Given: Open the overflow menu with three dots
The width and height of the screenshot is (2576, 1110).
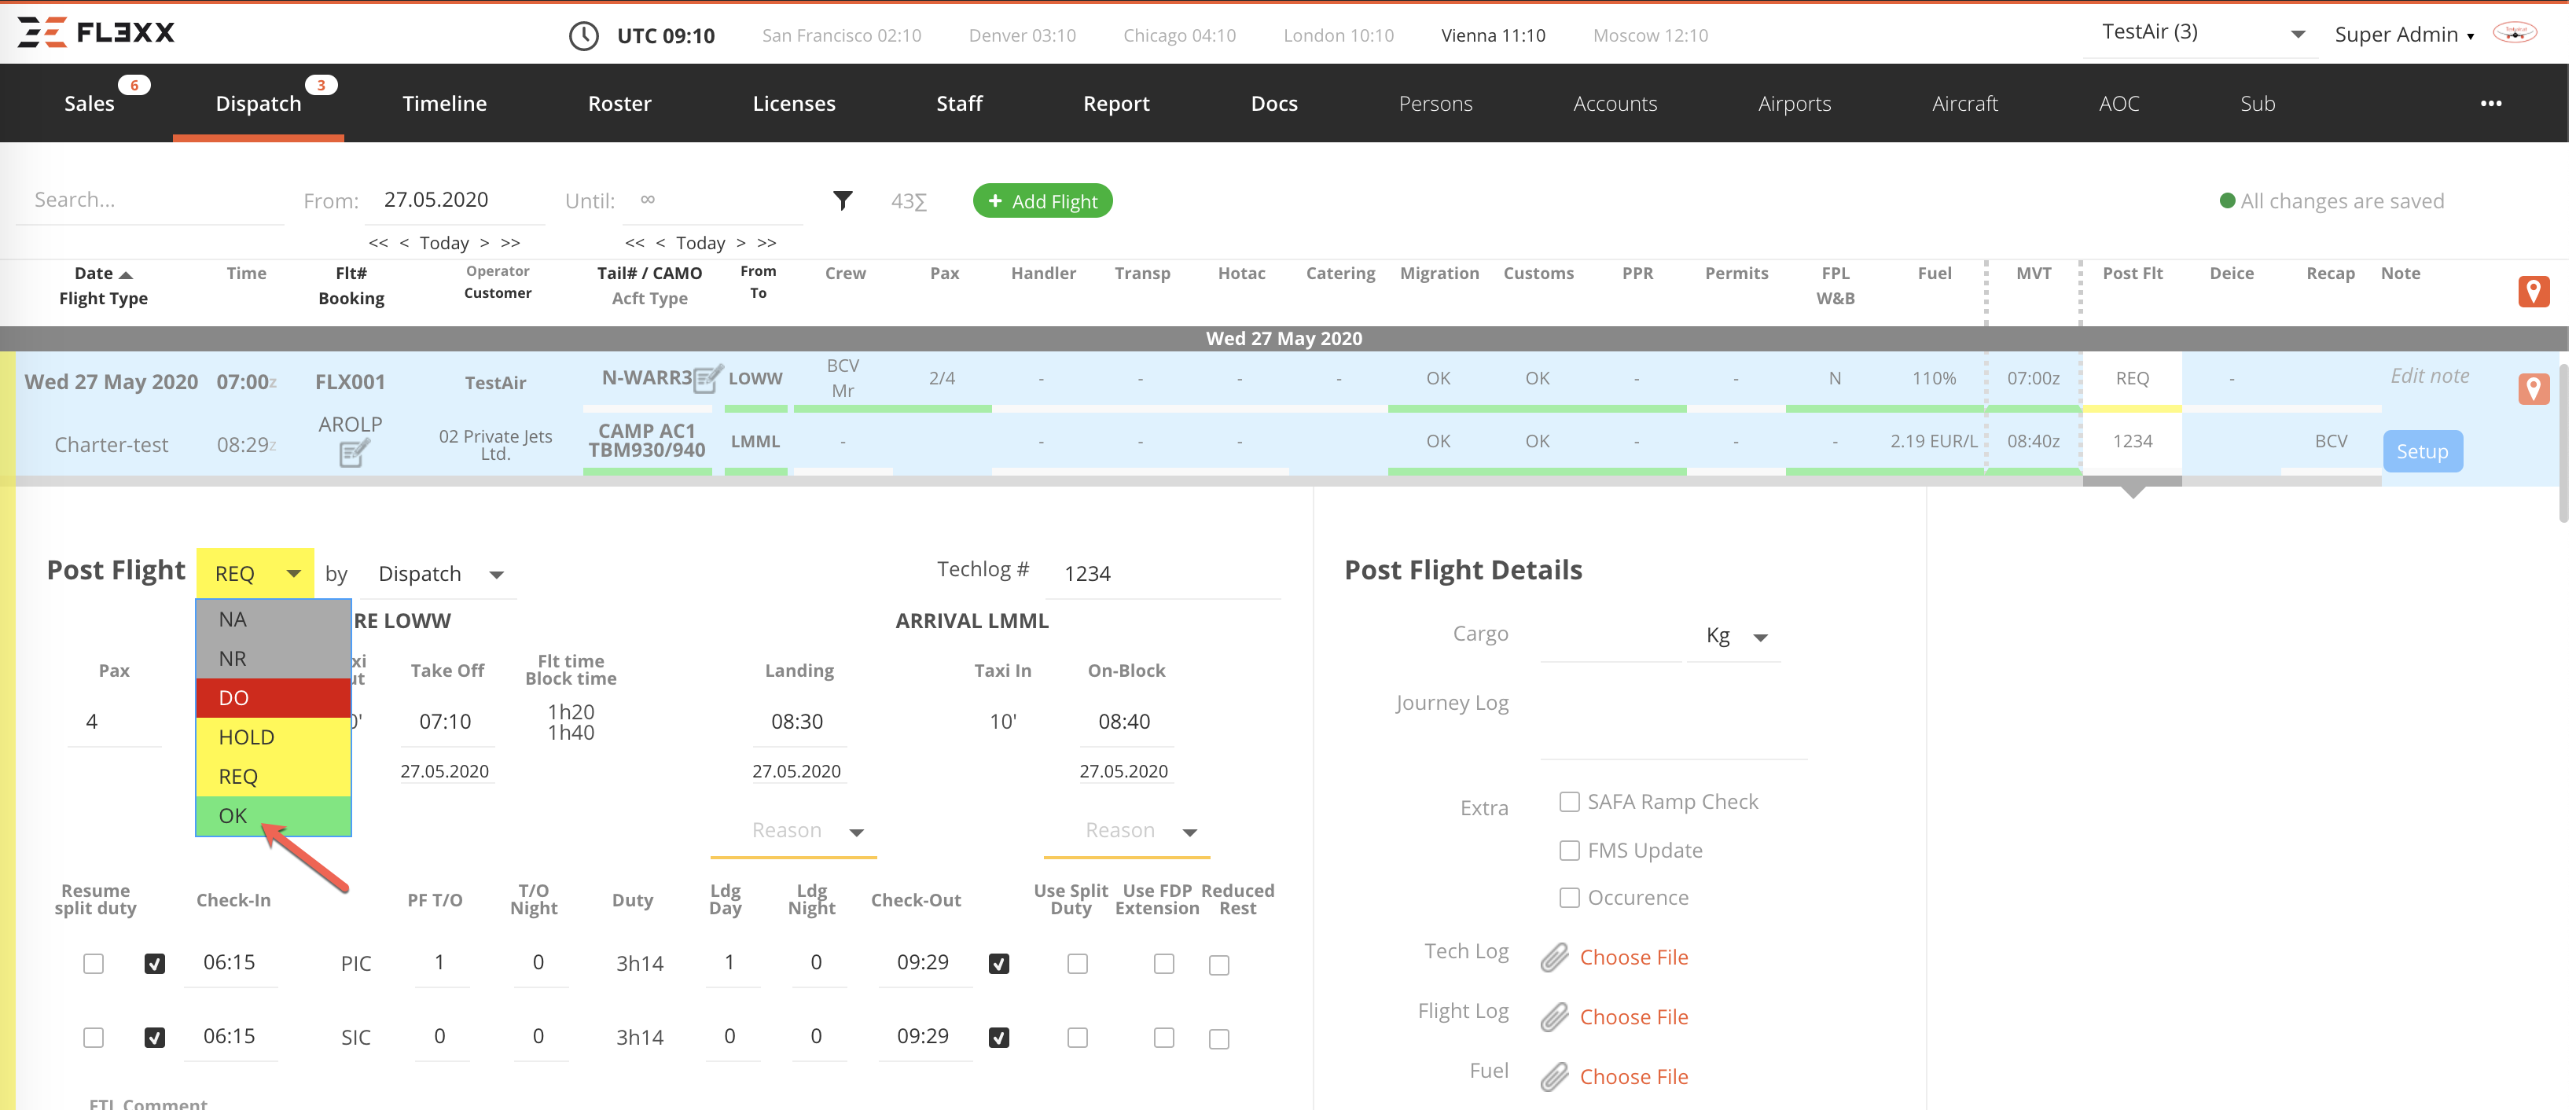Looking at the screenshot, I should (x=2492, y=103).
